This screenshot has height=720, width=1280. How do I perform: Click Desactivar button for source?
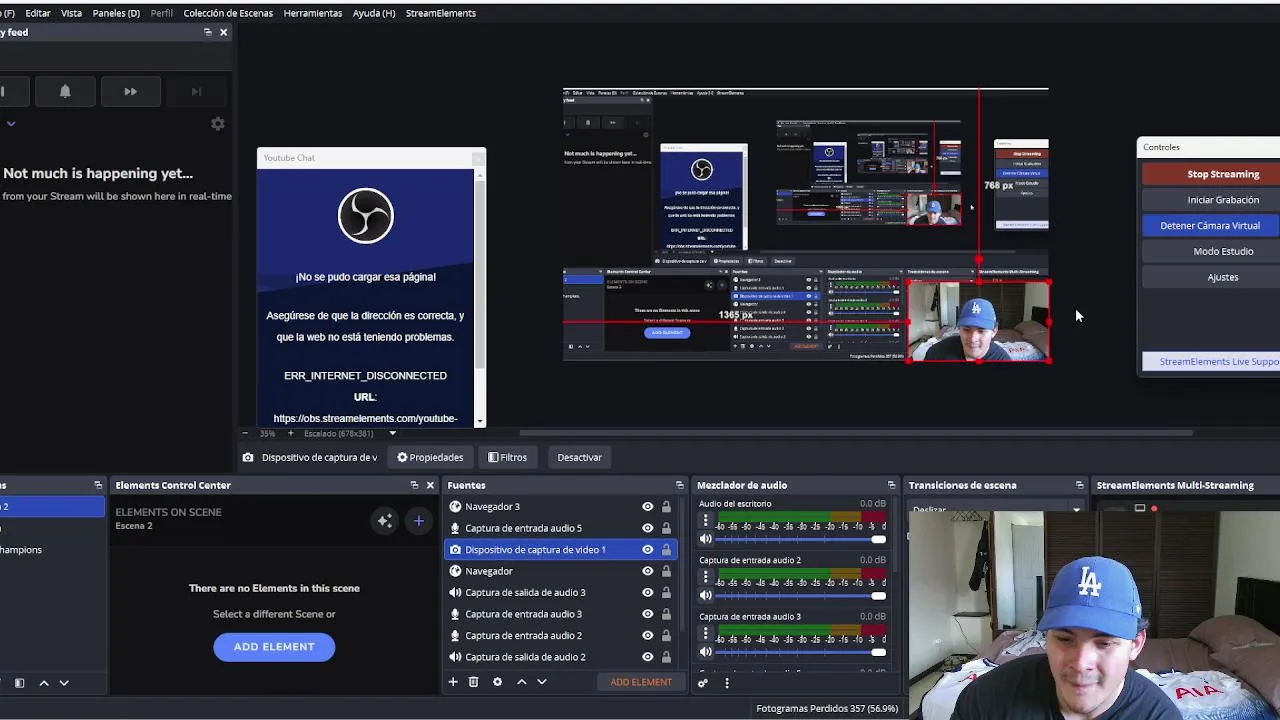(x=580, y=458)
